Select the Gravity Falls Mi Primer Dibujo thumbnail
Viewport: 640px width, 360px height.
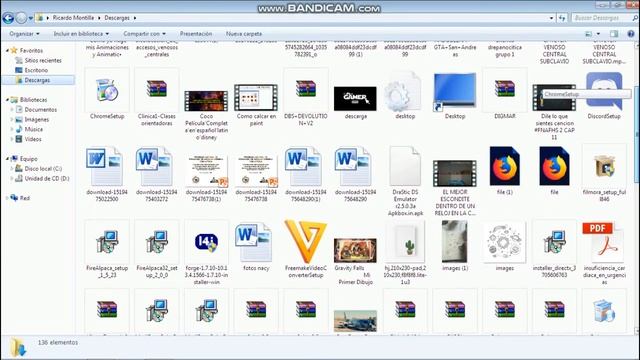coord(355,250)
